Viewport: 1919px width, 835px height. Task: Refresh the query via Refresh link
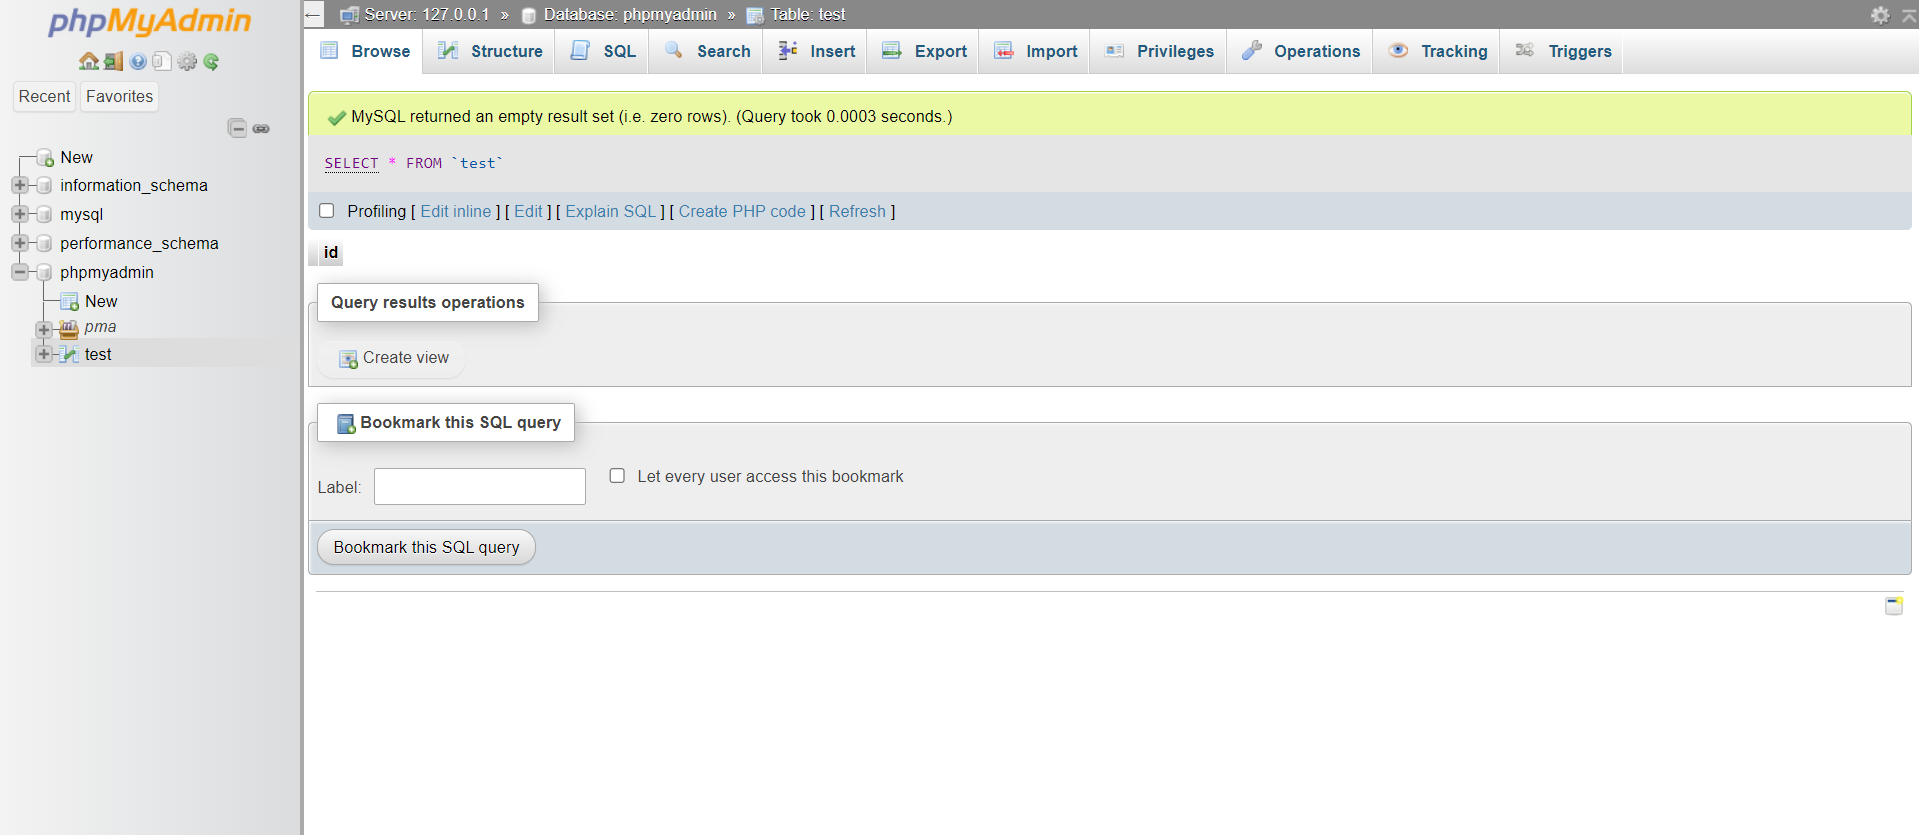857,212
